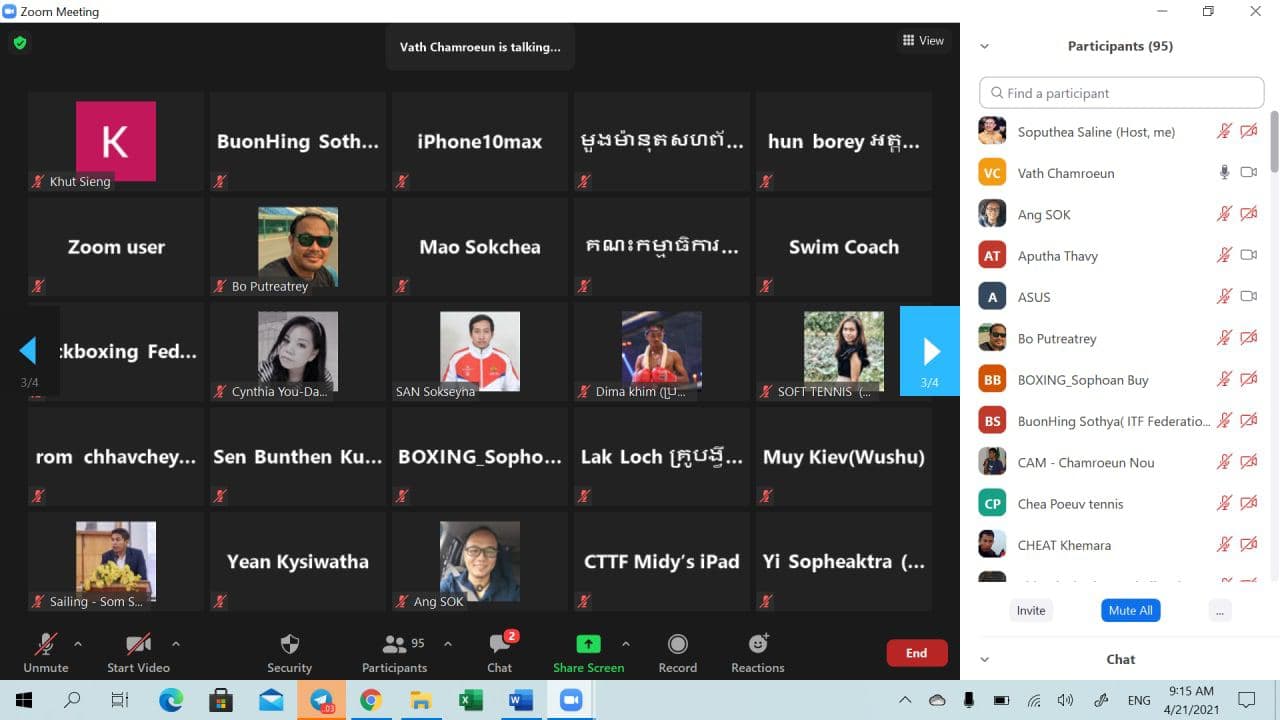This screenshot has height=720, width=1280.
Task: Open Telegram from the Windows taskbar
Action: click(x=321, y=700)
